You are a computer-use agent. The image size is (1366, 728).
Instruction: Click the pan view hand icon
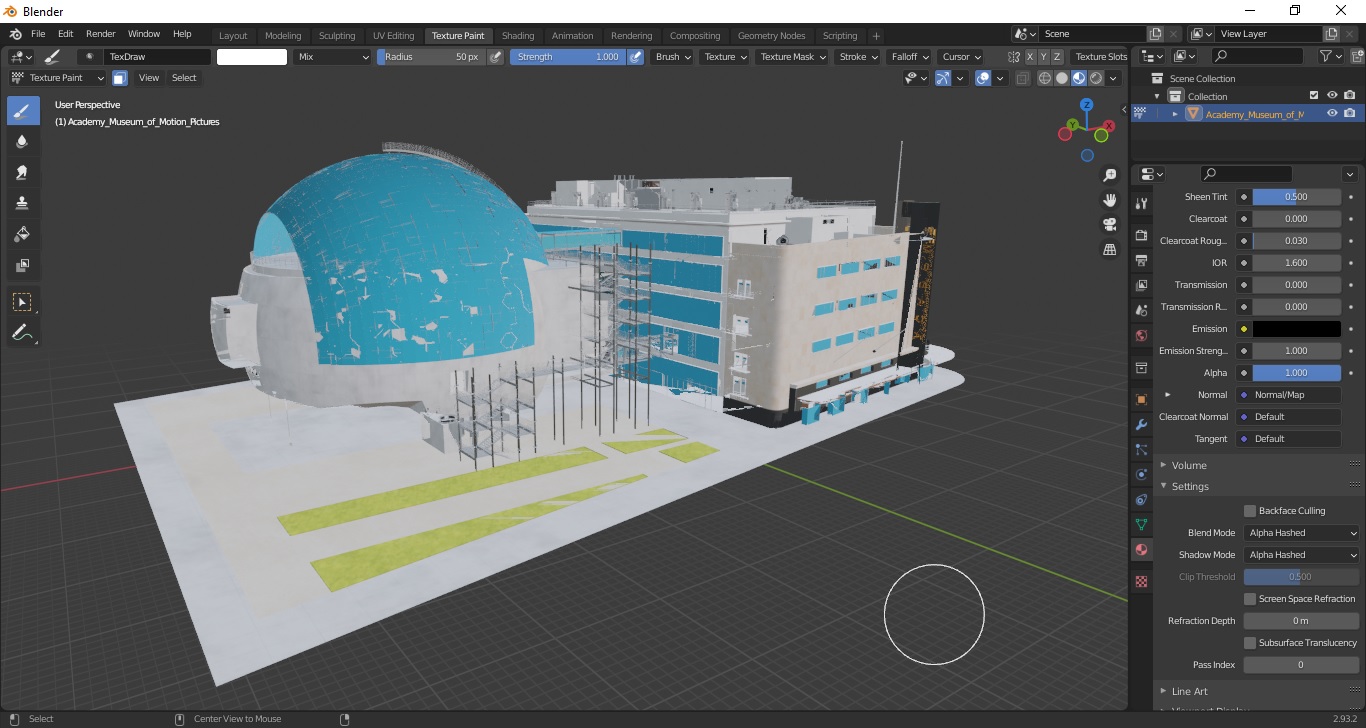tap(1109, 199)
